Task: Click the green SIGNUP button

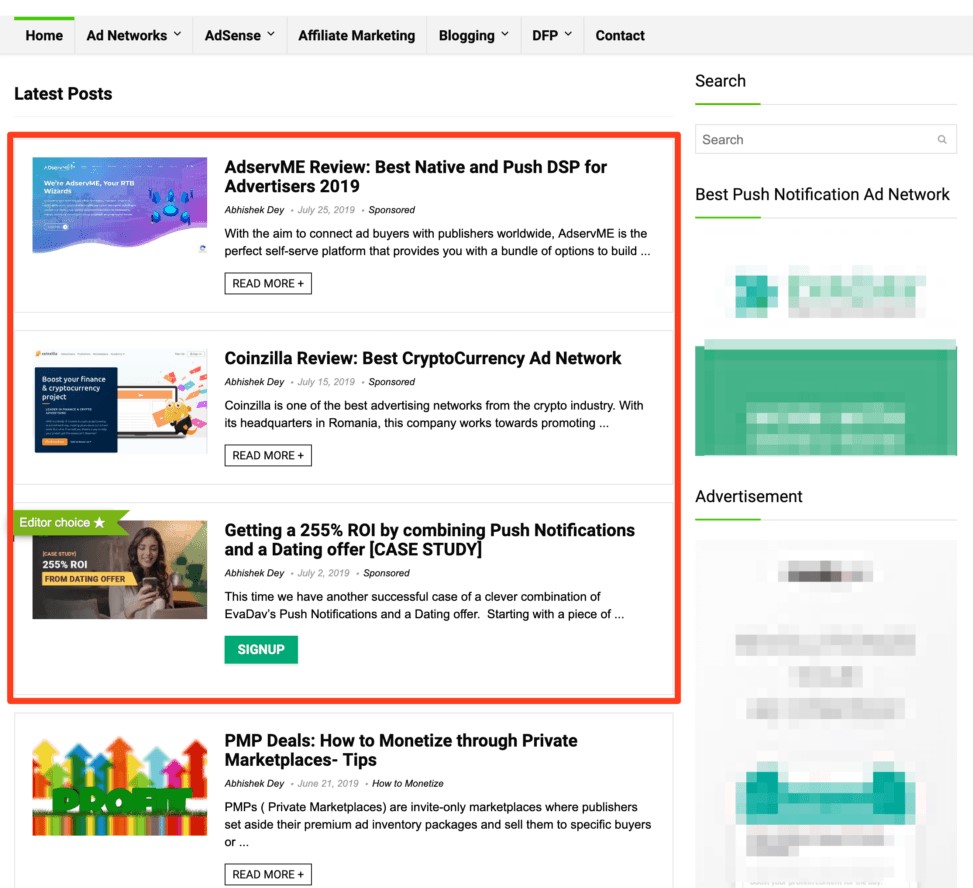Action: 261,650
